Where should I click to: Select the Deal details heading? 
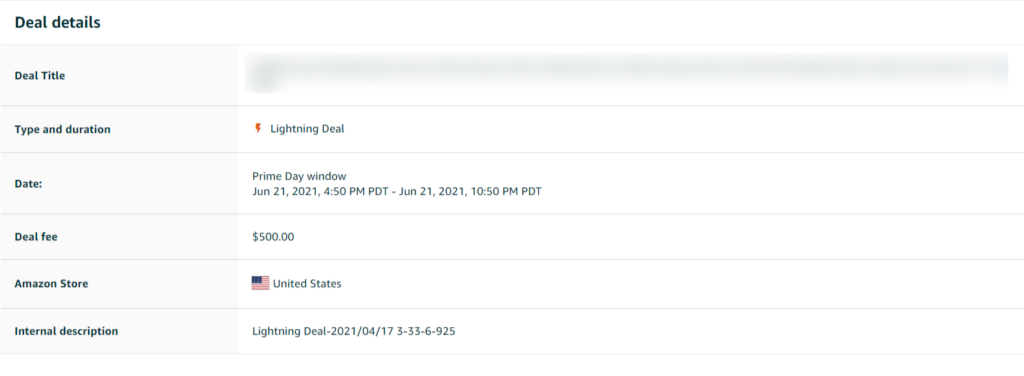(57, 22)
